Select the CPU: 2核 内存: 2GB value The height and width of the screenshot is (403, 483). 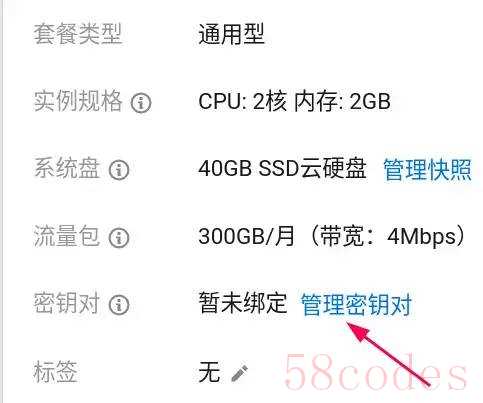tap(294, 101)
